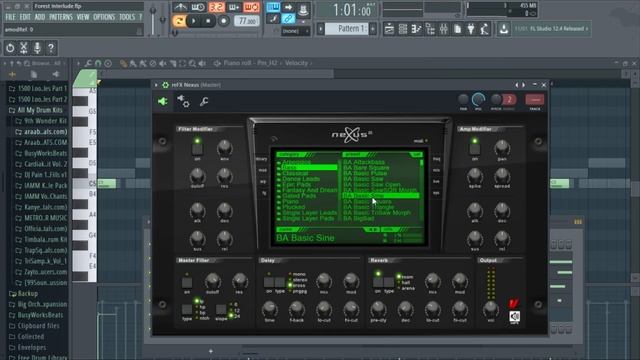
Task: Click the Nexus wrapper wrench icon
Action: (204, 101)
